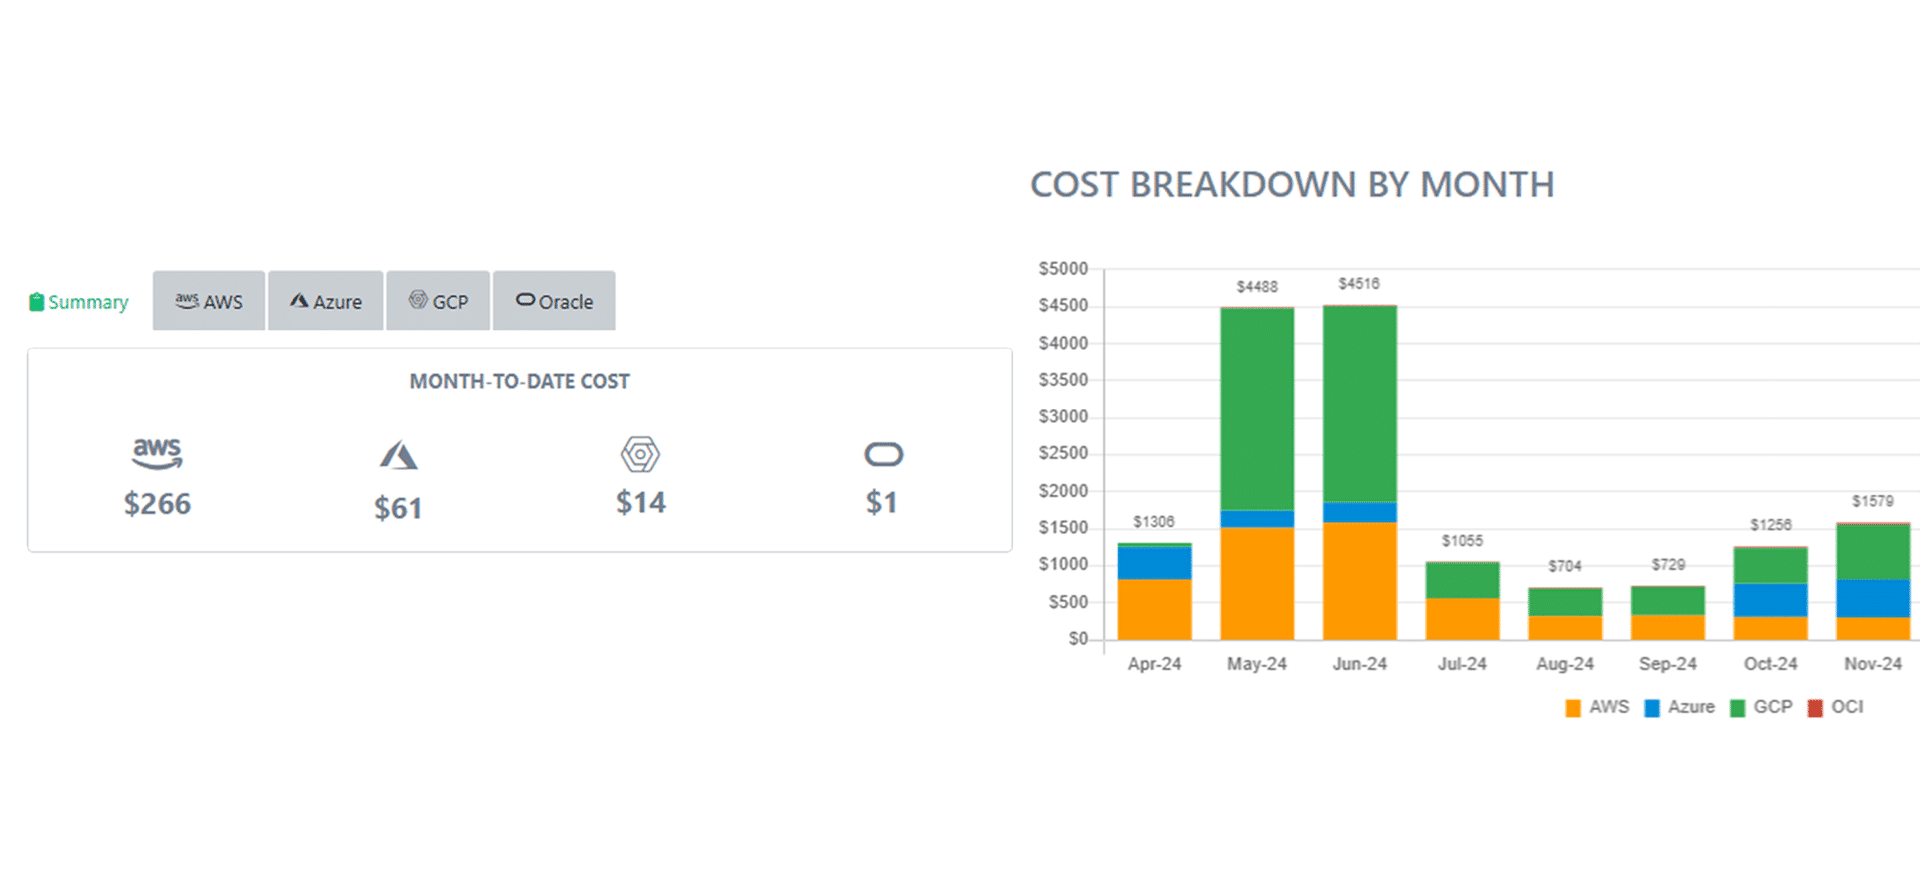This screenshot has height=870, width=1920.
Task: Click the $266 AWS cost value
Action: point(157,503)
